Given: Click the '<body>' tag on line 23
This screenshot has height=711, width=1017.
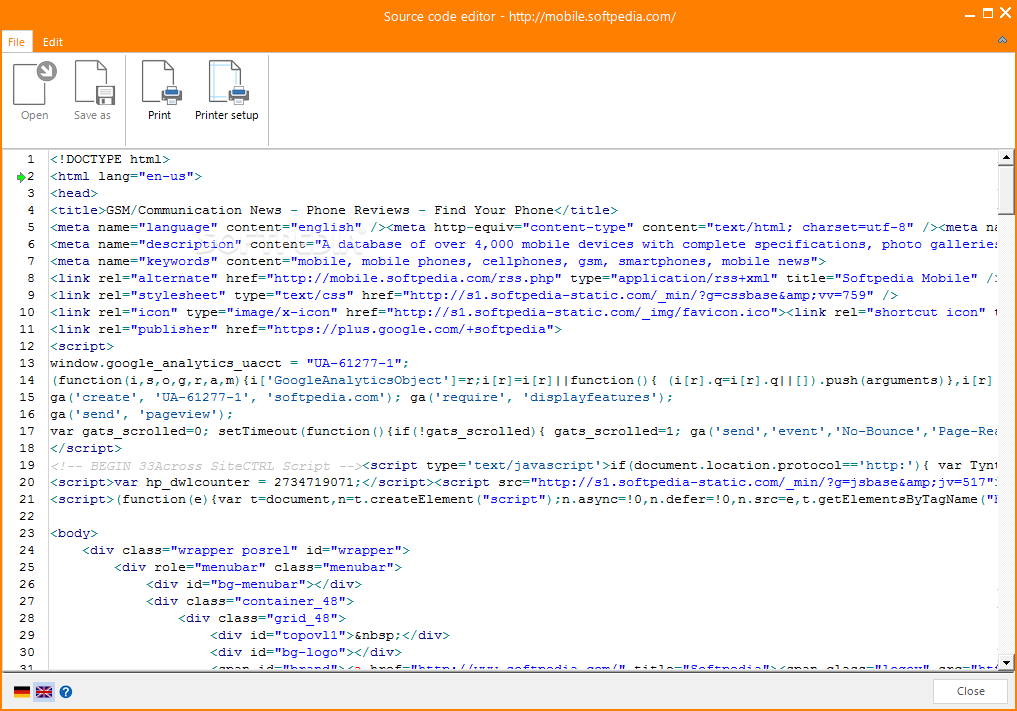Looking at the screenshot, I should pyautogui.click(x=74, y=533).
